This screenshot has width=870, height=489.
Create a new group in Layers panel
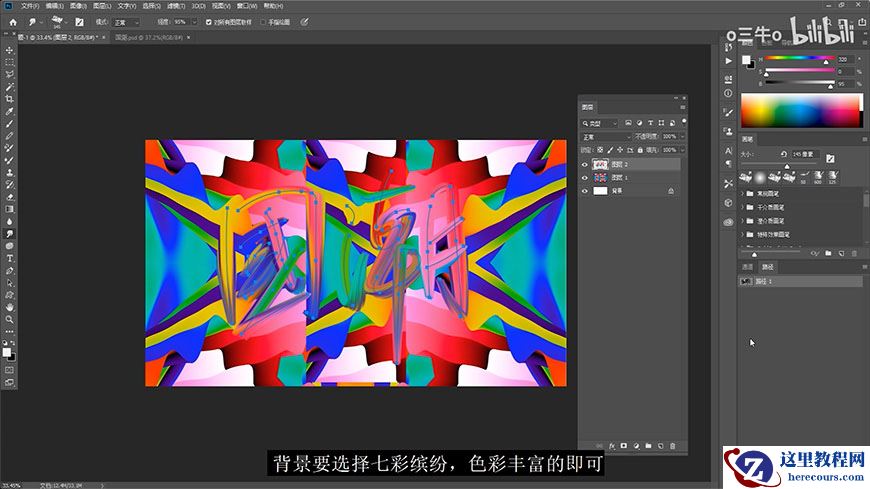coord(648,446)
